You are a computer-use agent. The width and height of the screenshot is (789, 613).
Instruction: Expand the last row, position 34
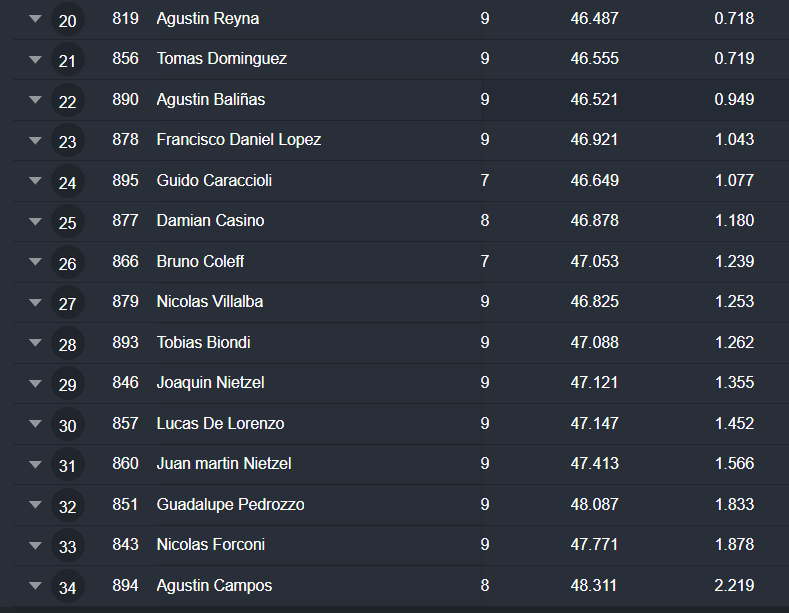(x=36, y=586)
